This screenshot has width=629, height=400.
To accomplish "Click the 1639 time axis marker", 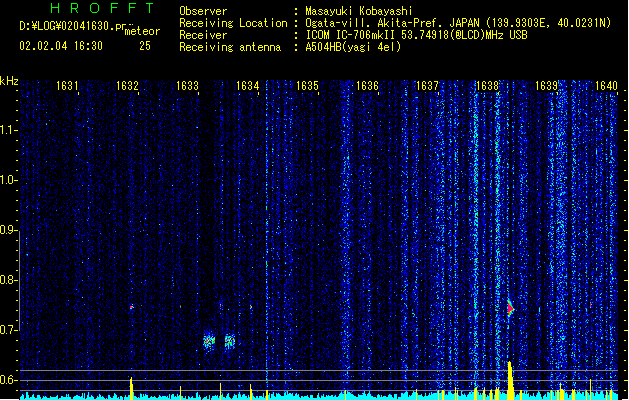I will tap(547, 85).
